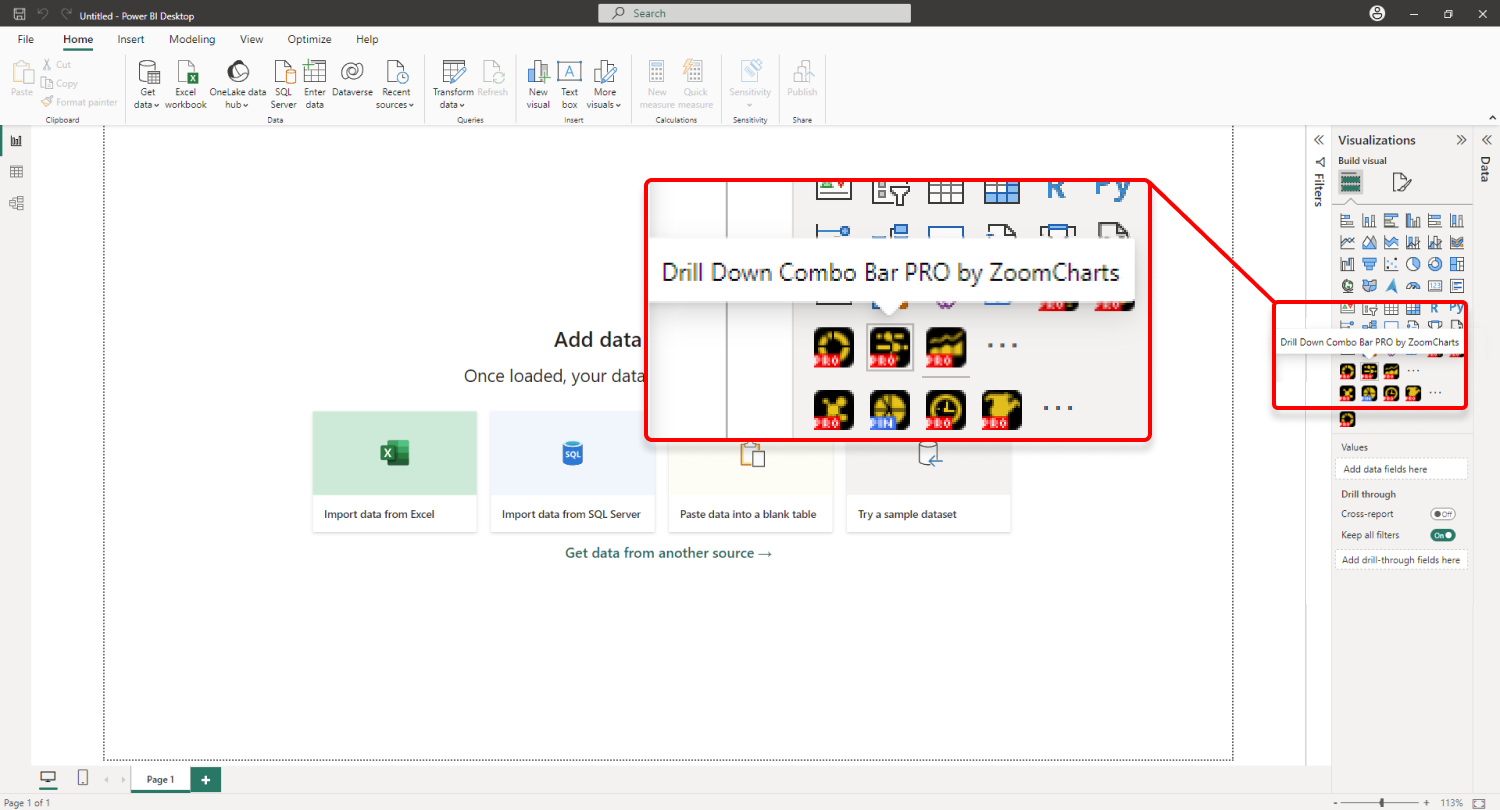Select the donut chart visual
The image size is (1500, 810).
[1435, 264]
